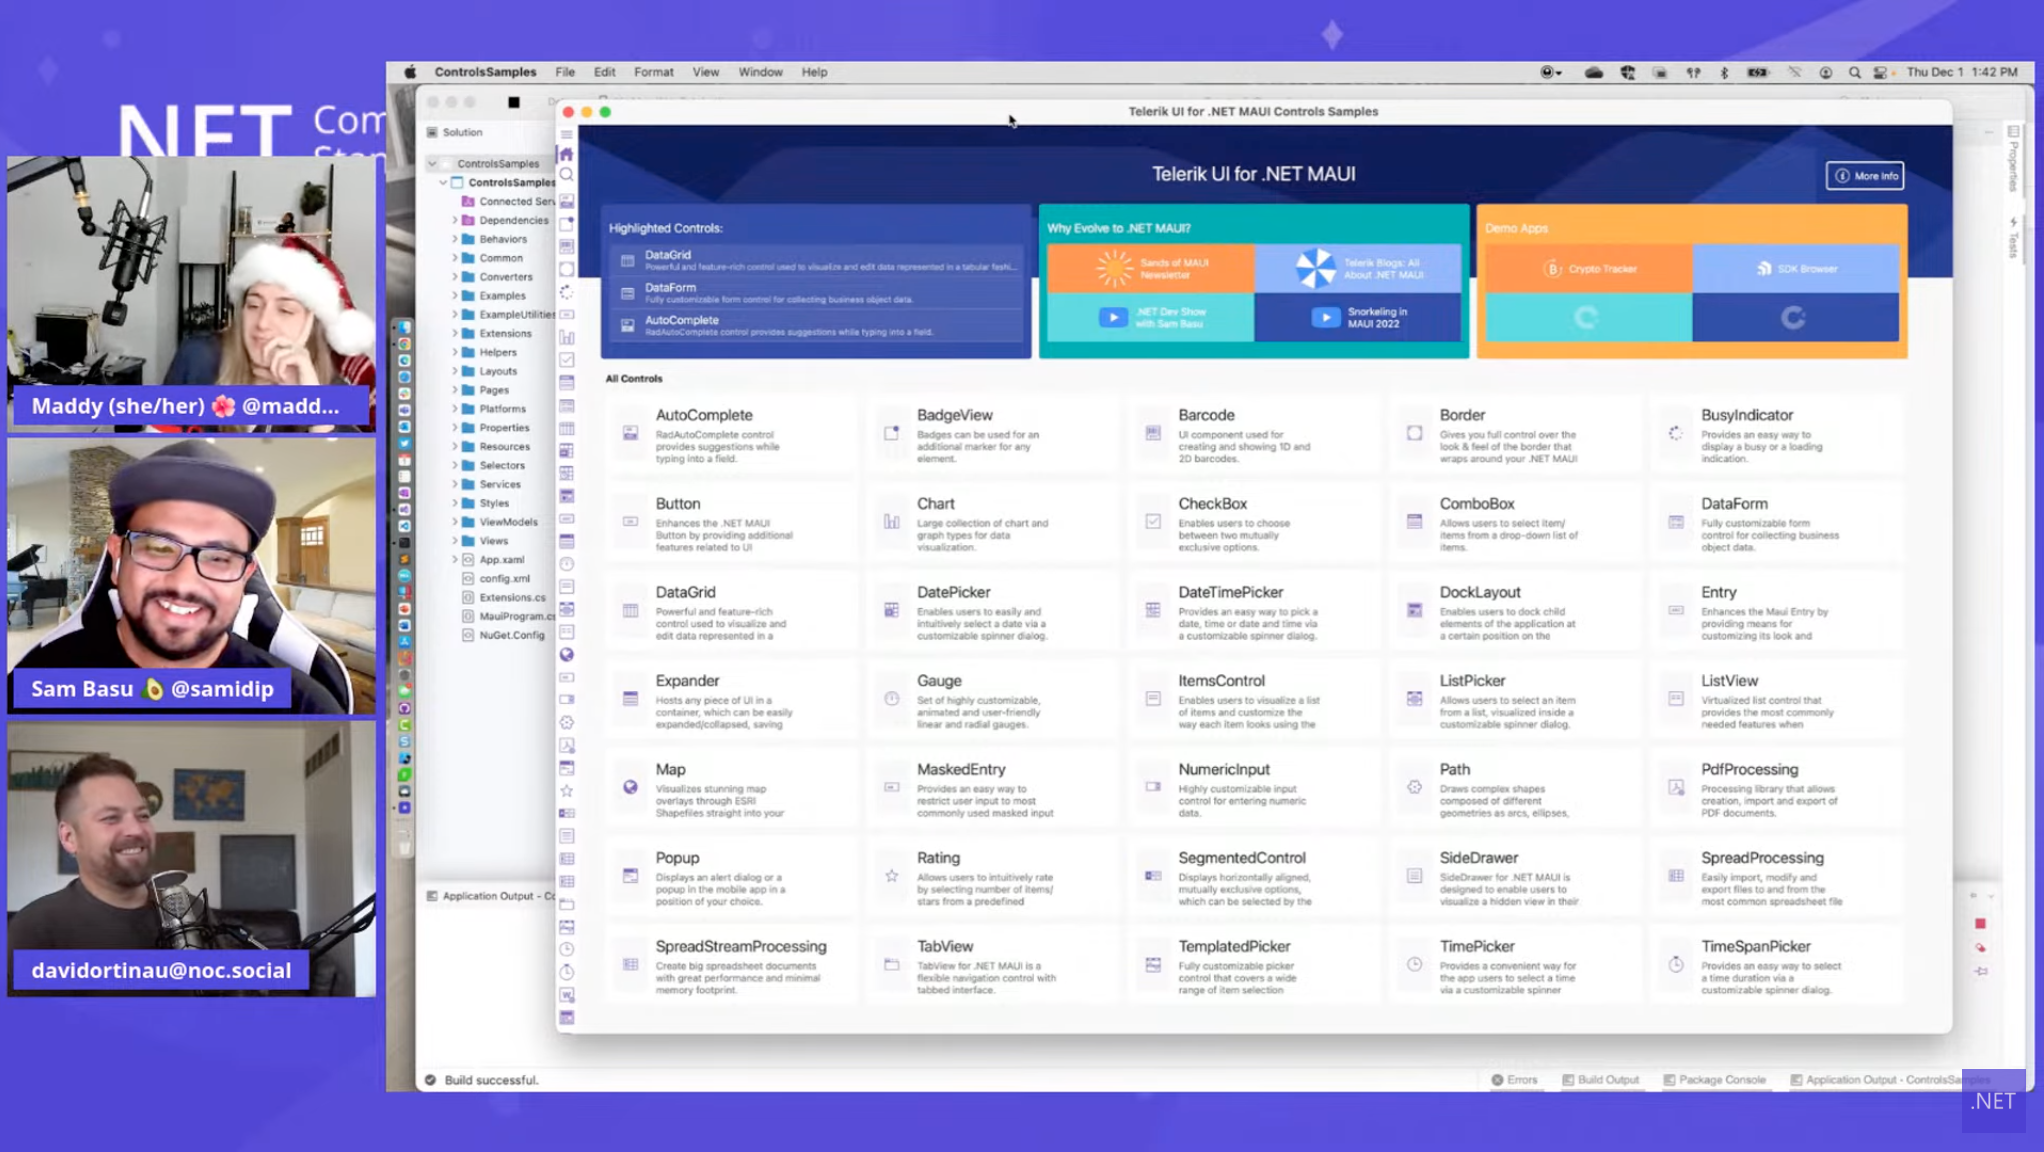Click the PdfProcessing control icon
This screenshot has width=2044, height=1152.
point(1676,787)
